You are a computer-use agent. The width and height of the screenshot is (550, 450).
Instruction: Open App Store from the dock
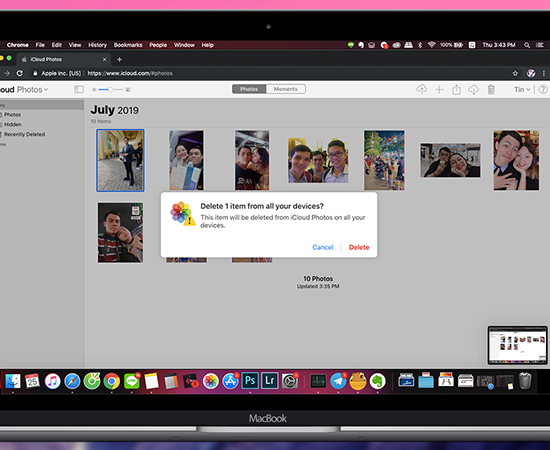[x=230, y=381]
